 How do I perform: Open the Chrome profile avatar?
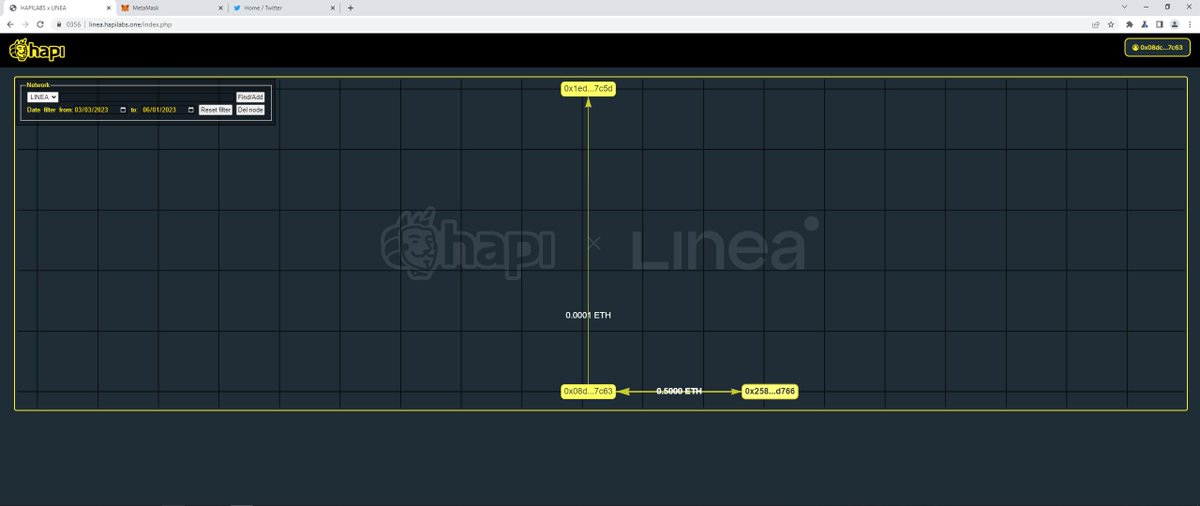(1174, 24)
